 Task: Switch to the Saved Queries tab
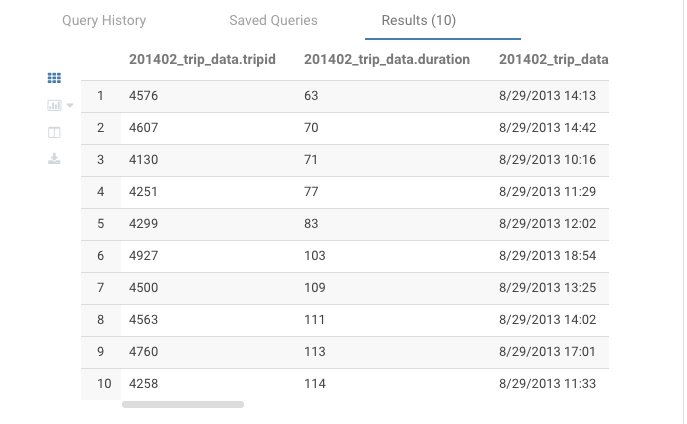click(x=273, y=20)
